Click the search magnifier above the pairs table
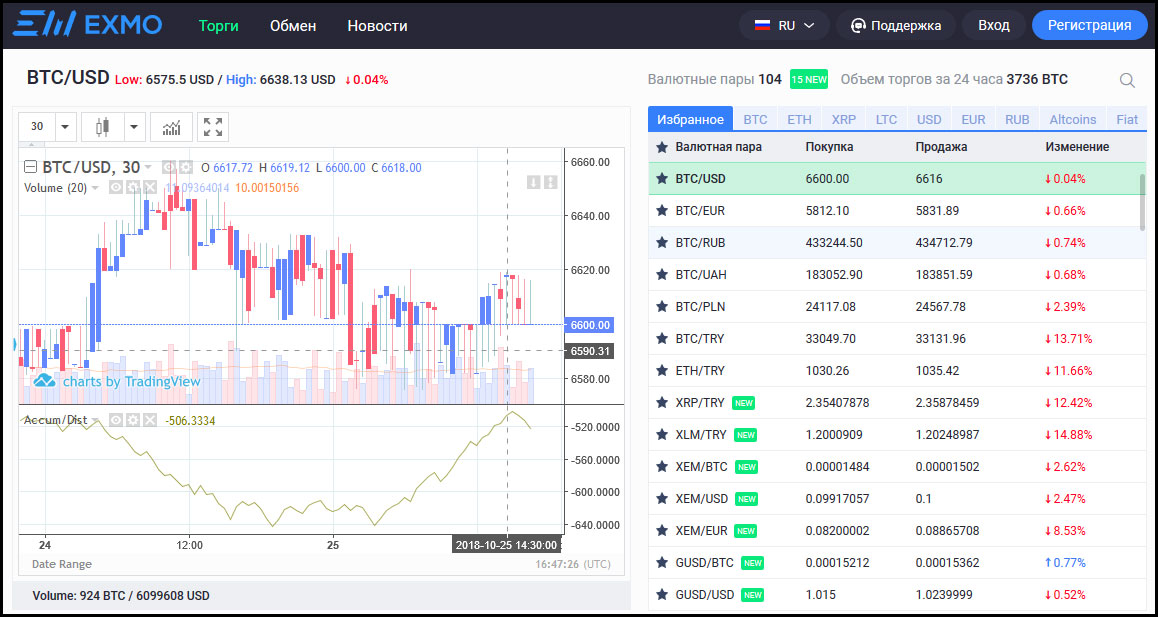The width and height of the screenshot is (1158, 617). 1127,80
